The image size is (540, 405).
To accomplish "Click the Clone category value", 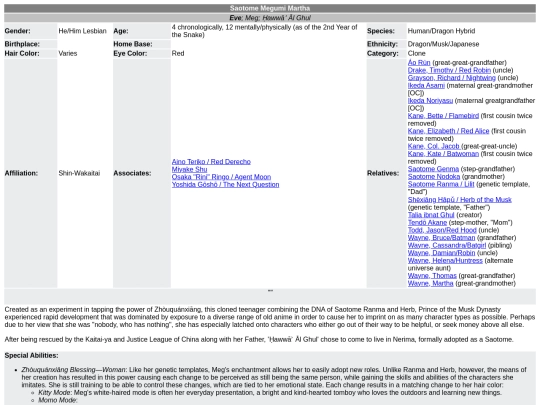I will click(416, 53).
